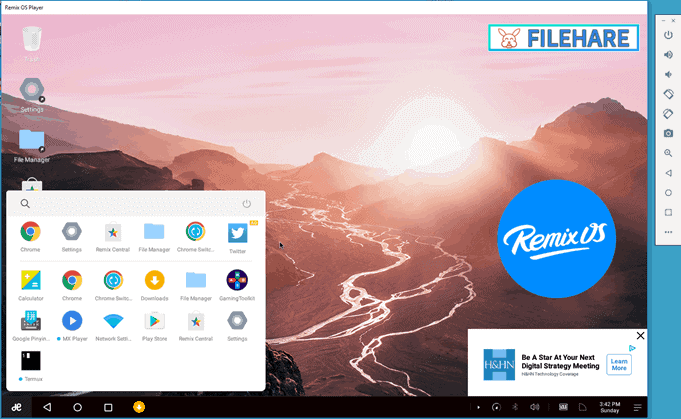Click the 3:42 PM Sunday clock
Image resolution: width=681 pixels, height=419 pixels.
tap(610, 407)
